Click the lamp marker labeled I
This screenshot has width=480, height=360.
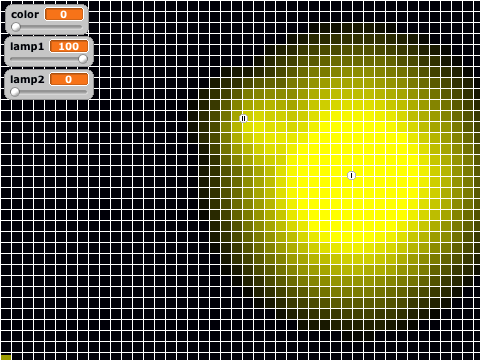351,175
